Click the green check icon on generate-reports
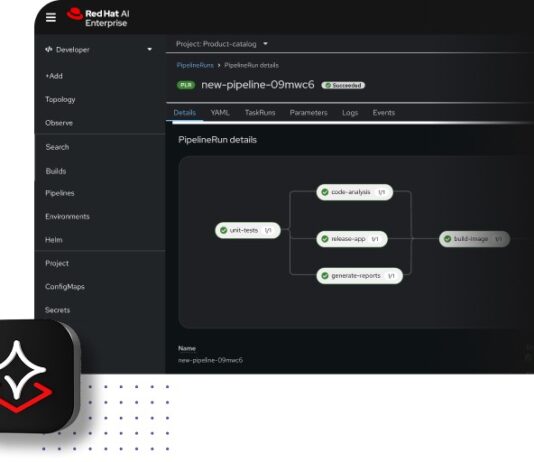This screenshot has width=534, height=462. [x=325, y=276]
